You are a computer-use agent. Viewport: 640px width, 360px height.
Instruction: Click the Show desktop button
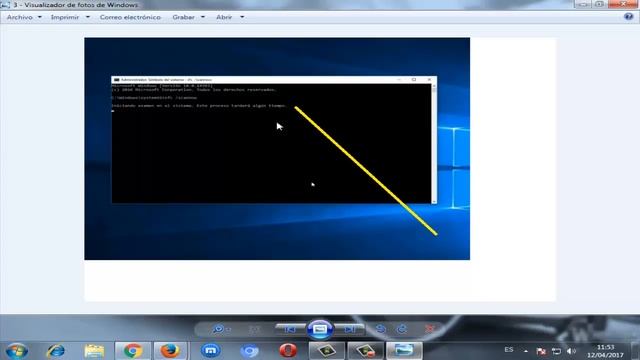click(x=636, y=351)
